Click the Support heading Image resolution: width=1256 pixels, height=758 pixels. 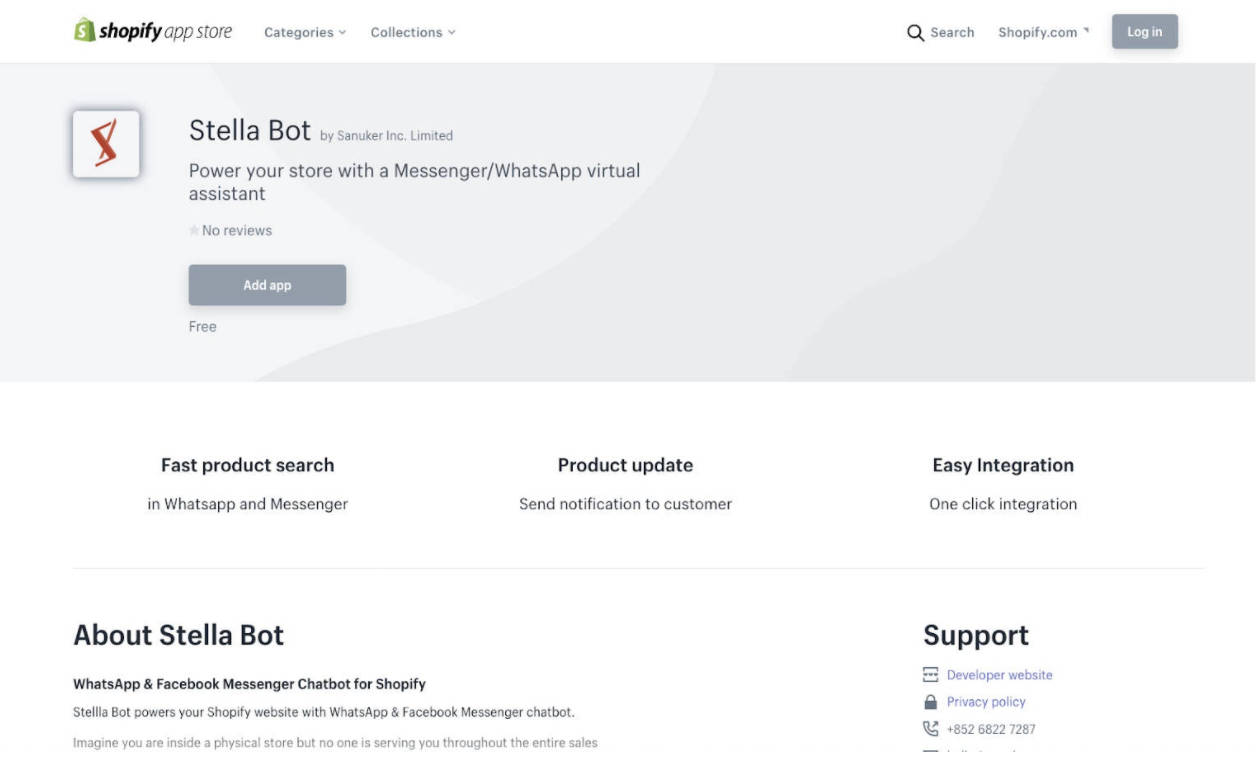click(x=976, y=636)
